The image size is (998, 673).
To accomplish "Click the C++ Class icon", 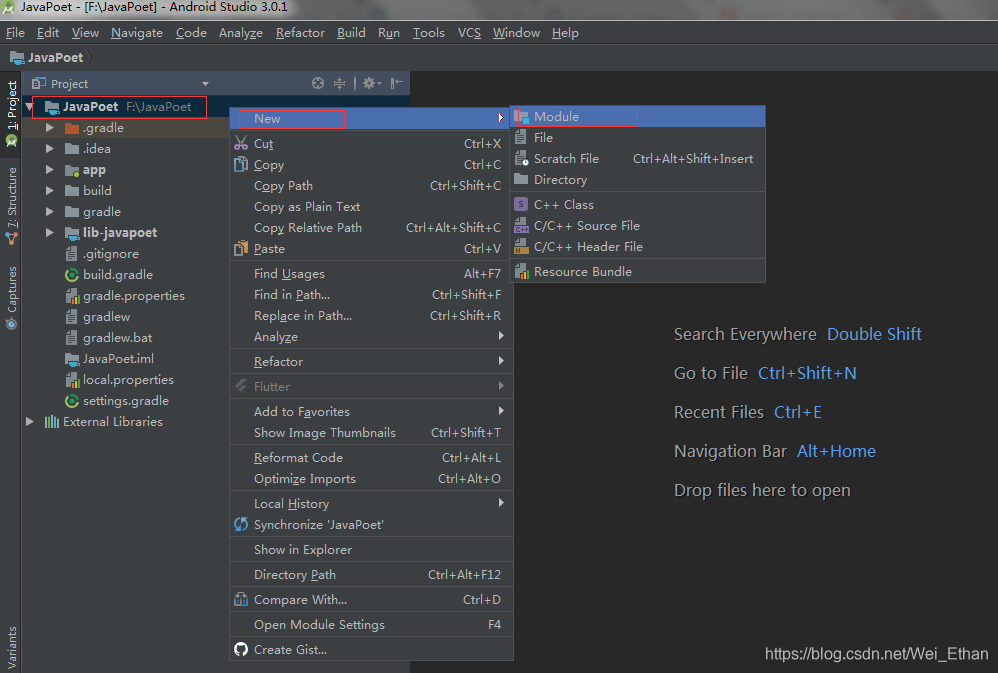I will (x=521, y=204).
